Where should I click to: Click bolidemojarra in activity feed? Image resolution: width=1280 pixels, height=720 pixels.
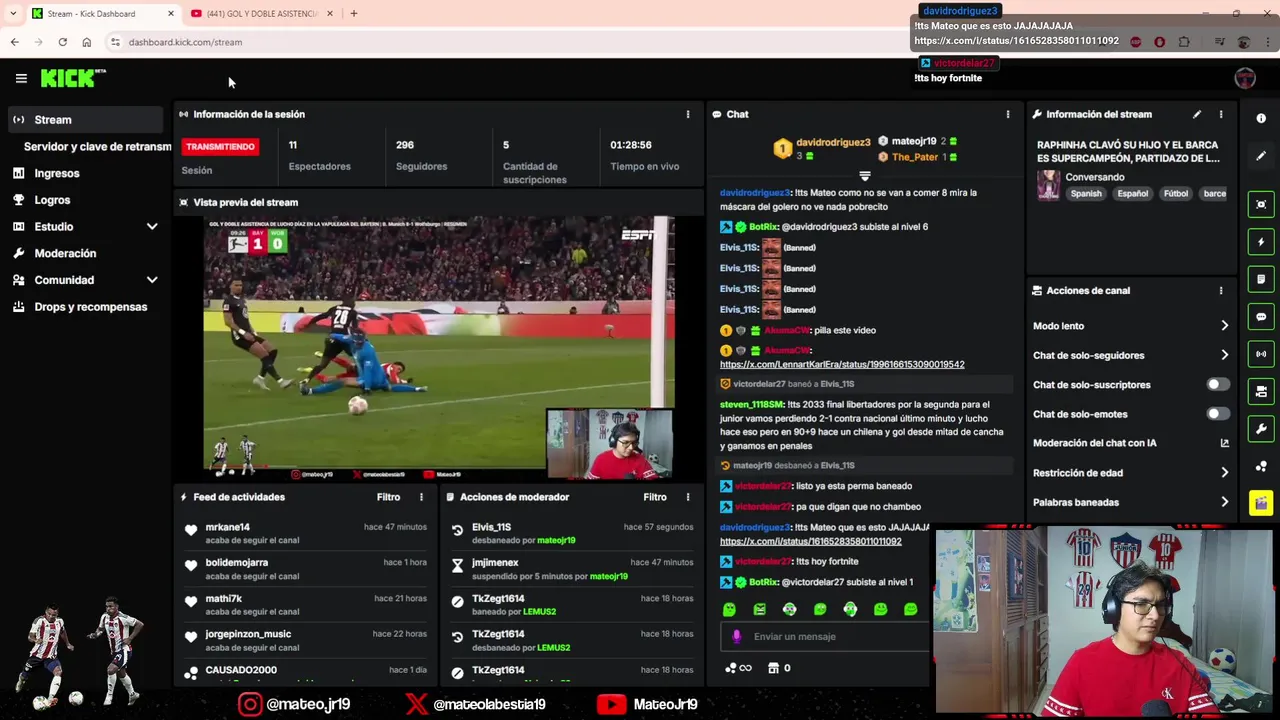tap(237, 562)
